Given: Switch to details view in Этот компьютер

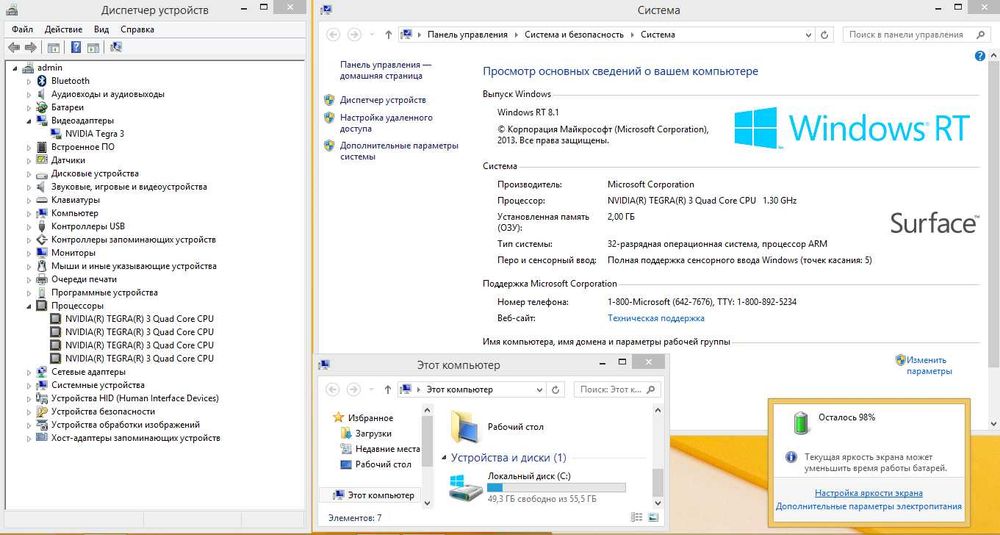Looking at the screenshot, I should pyautogui.click(x=636, y=517).
